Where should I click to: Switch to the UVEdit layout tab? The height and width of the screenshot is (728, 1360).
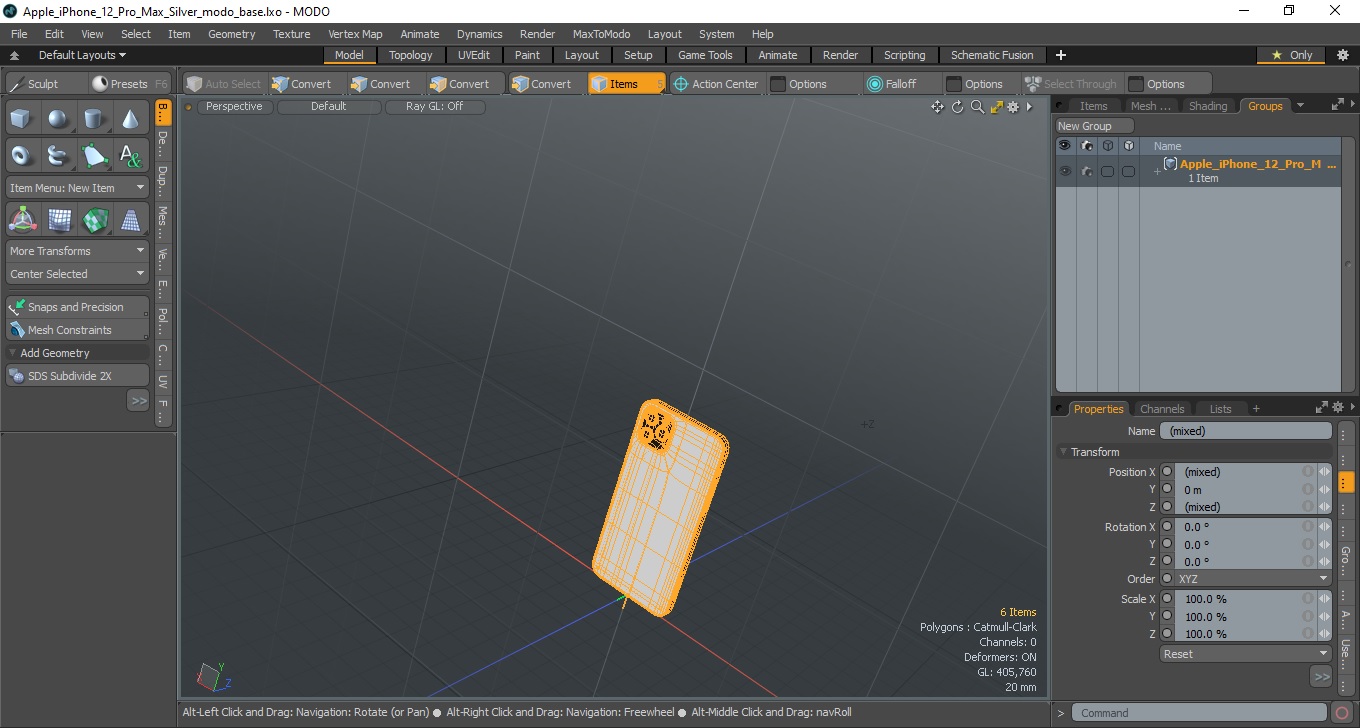[474, 55]
